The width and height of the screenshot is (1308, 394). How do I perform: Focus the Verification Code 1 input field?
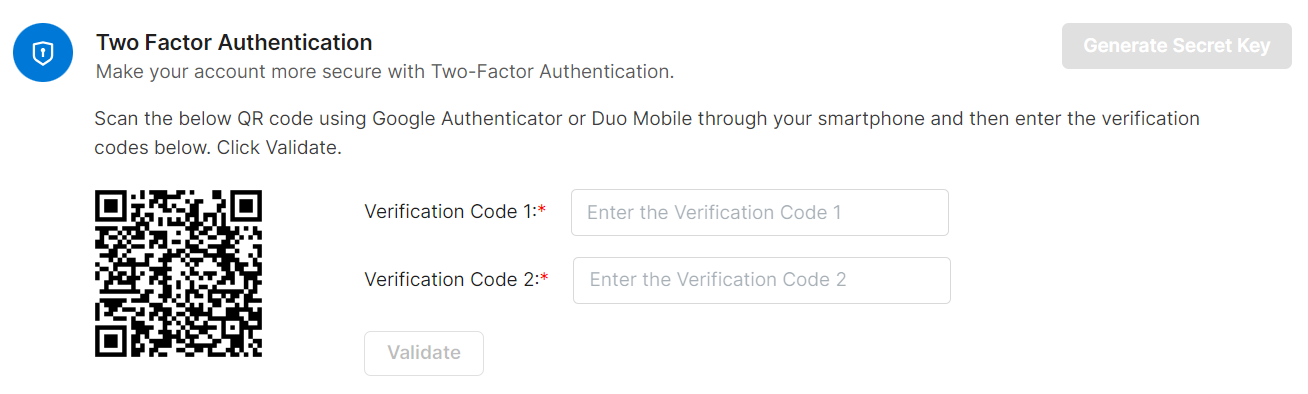coord(760,212)
